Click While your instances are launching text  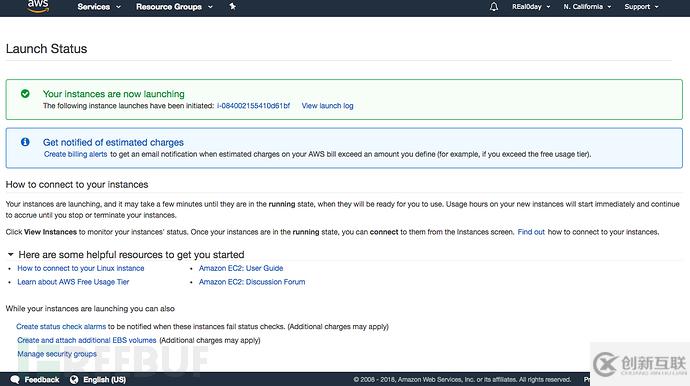pos(90,309)
